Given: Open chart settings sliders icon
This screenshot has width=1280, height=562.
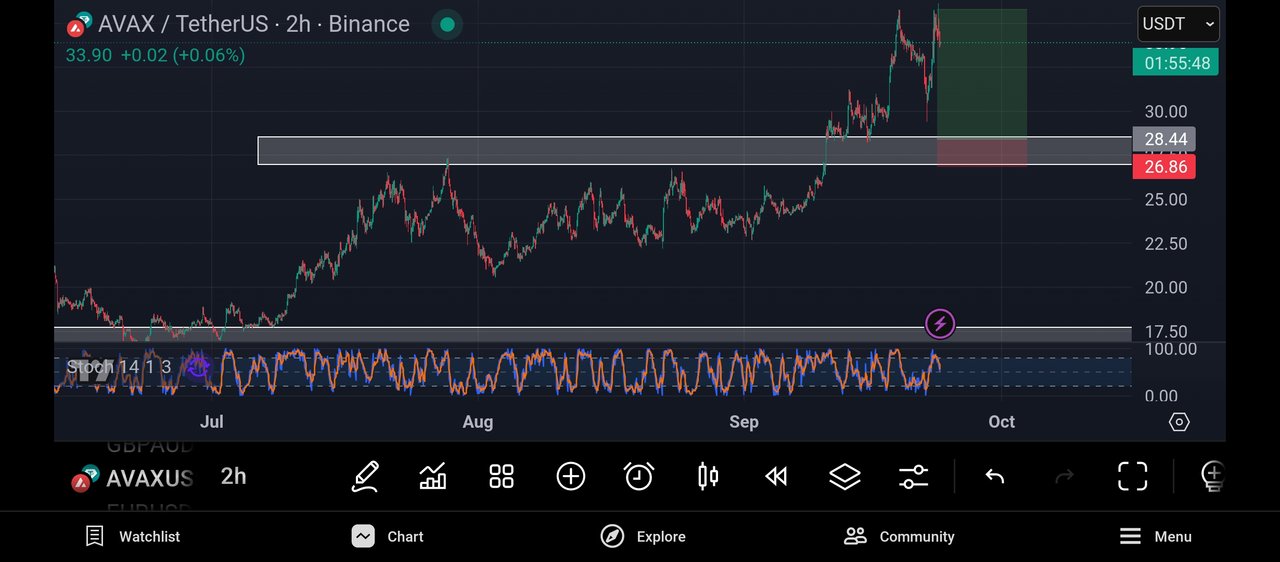Looking at the screenshot, I should pos(913,477).
